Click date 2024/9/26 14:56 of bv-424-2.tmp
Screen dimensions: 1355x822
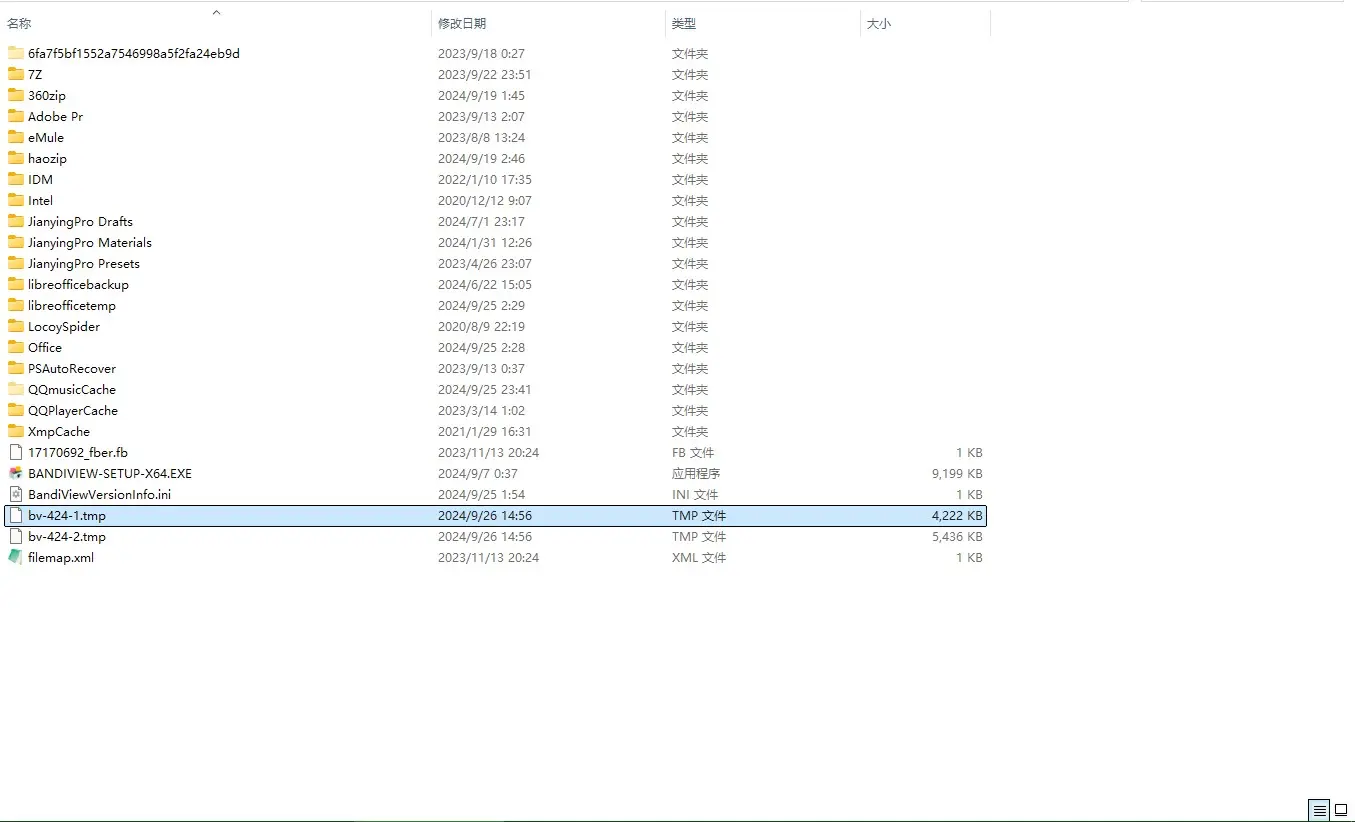click(x=485, y=537)
